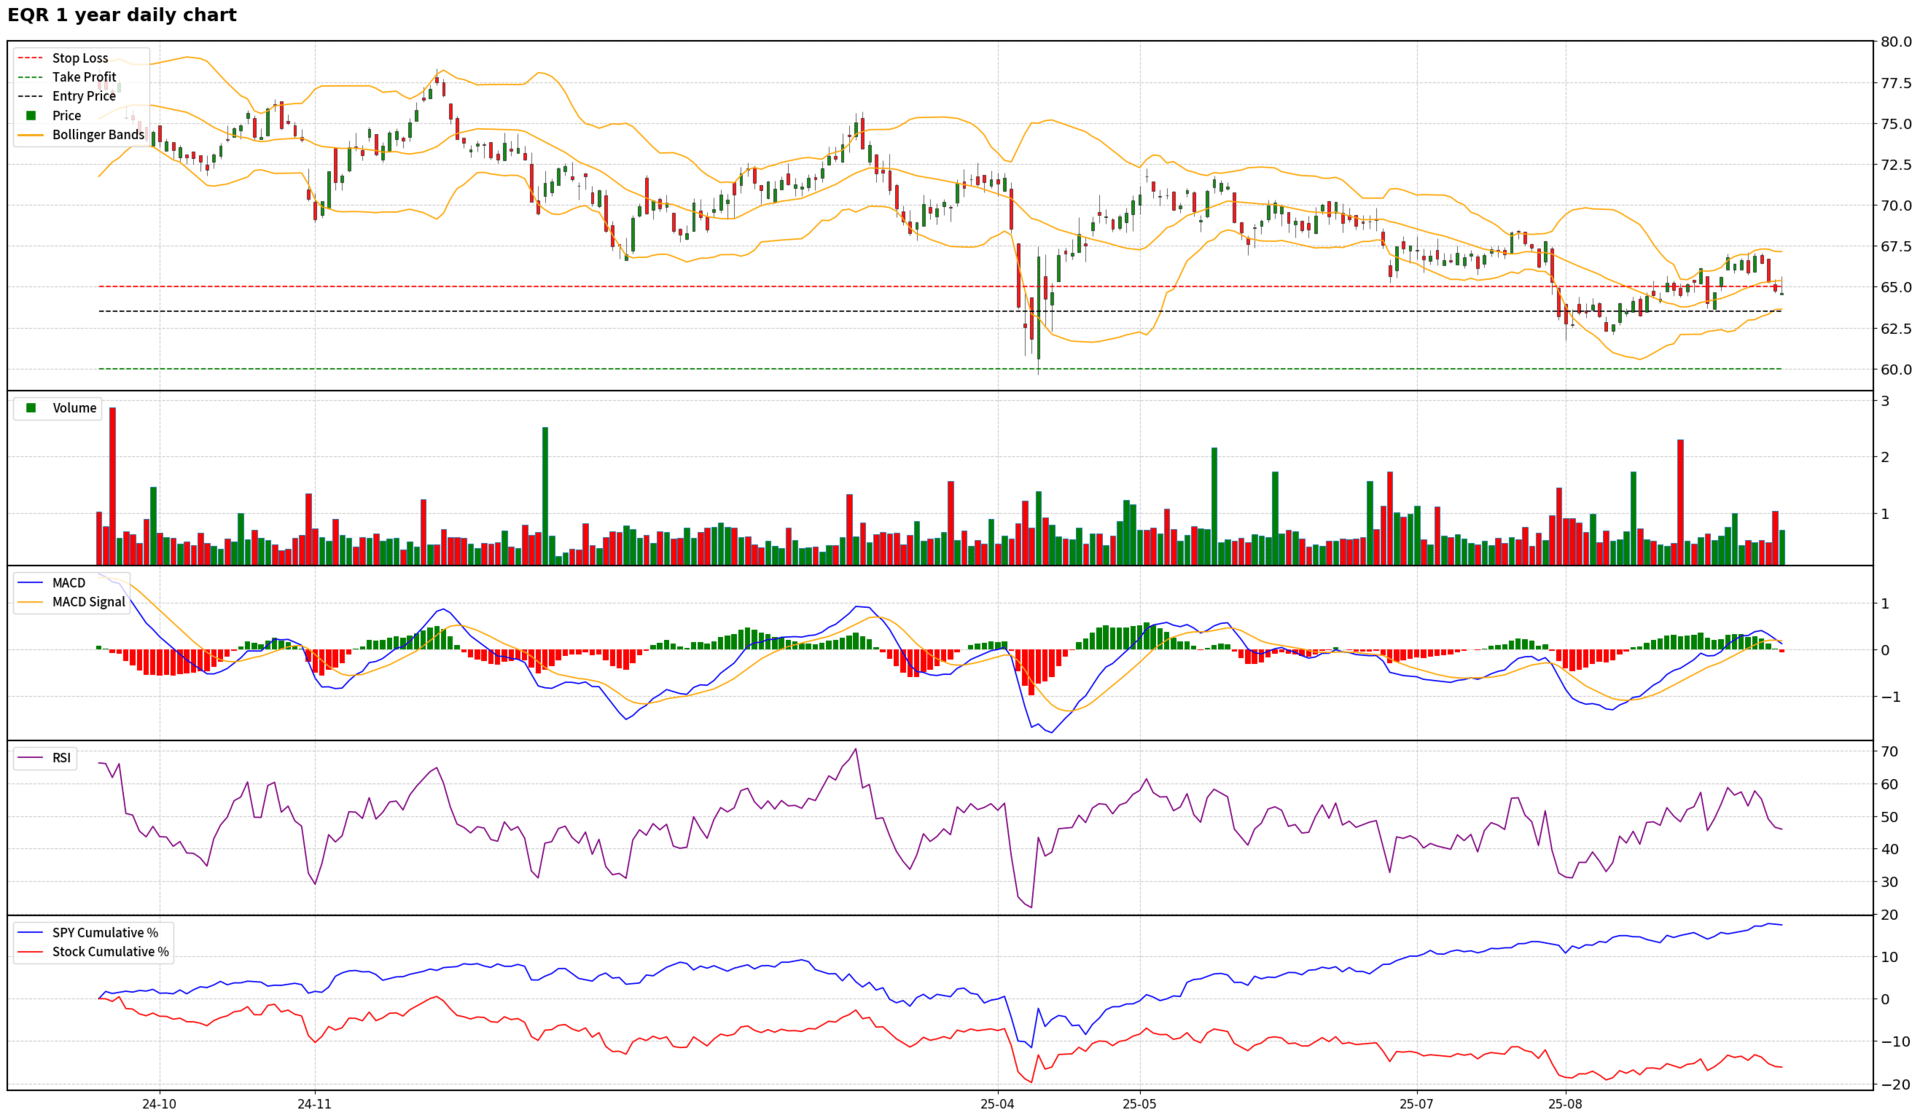Click the tallest red volume bar at left
The image size is (1920, 1118).
[x=113, y=485]
